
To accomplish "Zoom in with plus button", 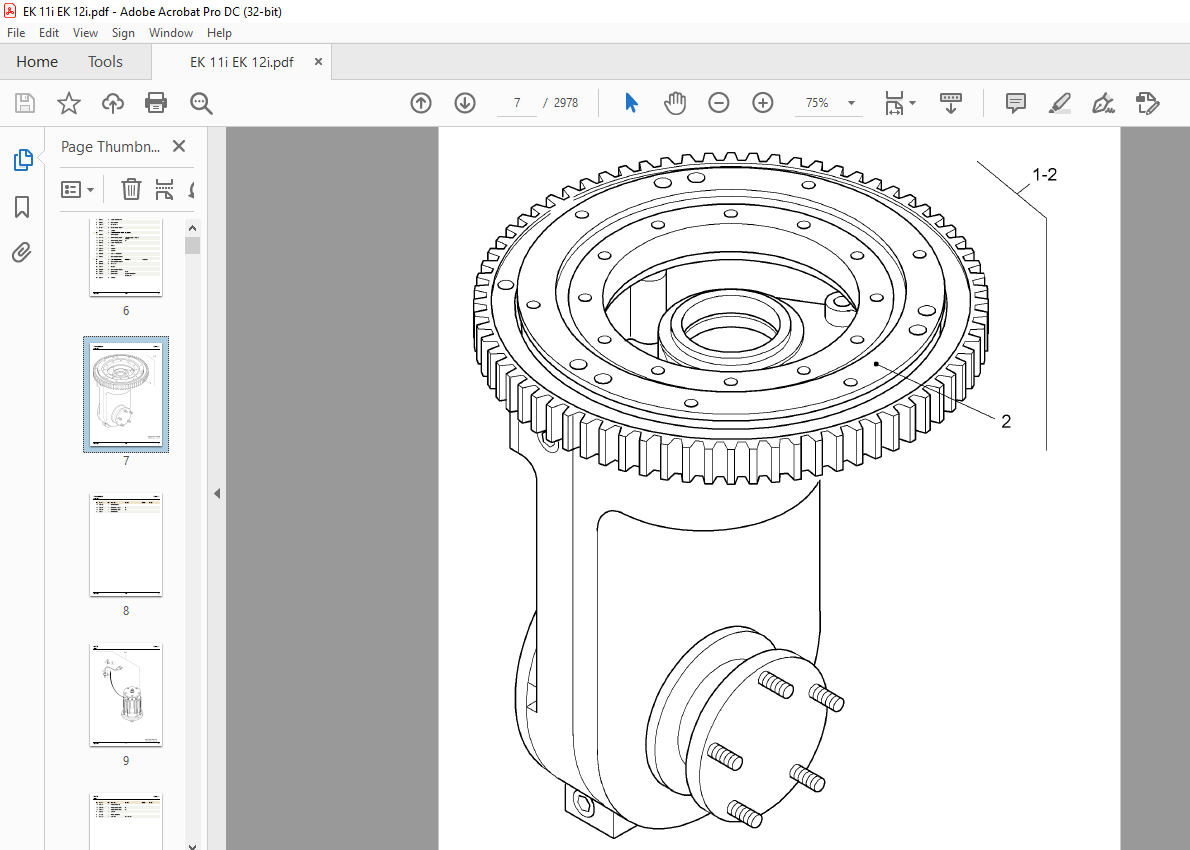I will [763, 102].
